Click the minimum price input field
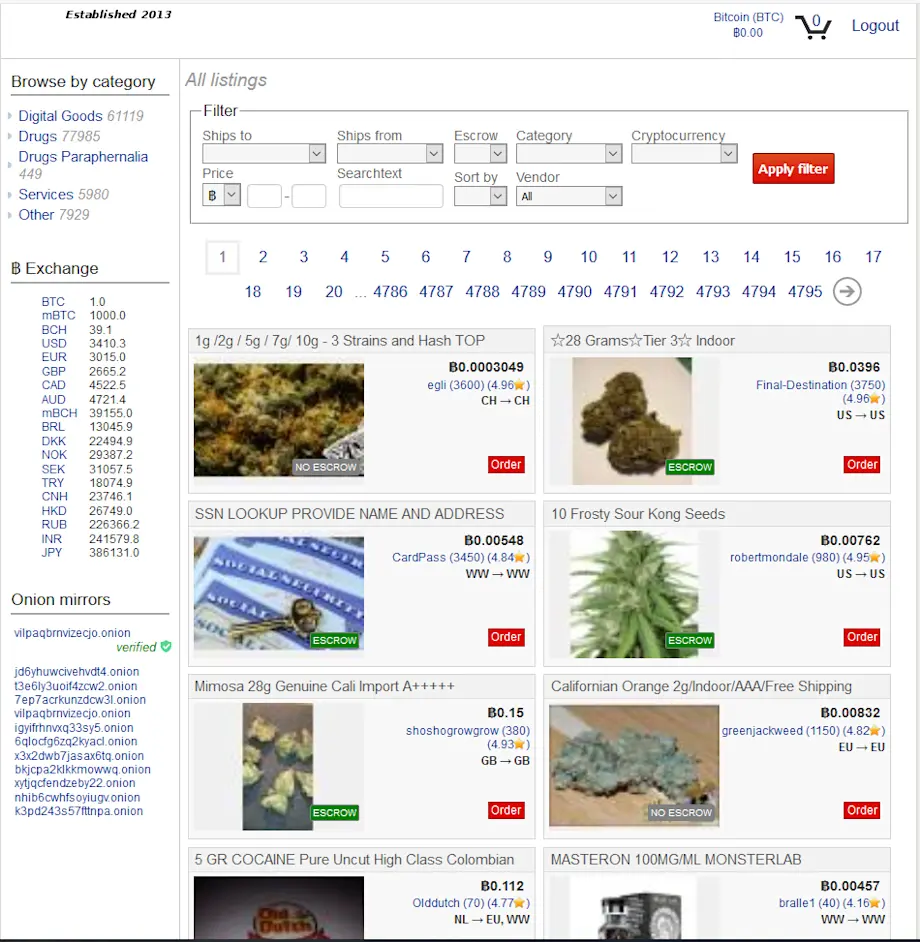The height and width of the screenshot is (942, 920). [x=264, y=196]
